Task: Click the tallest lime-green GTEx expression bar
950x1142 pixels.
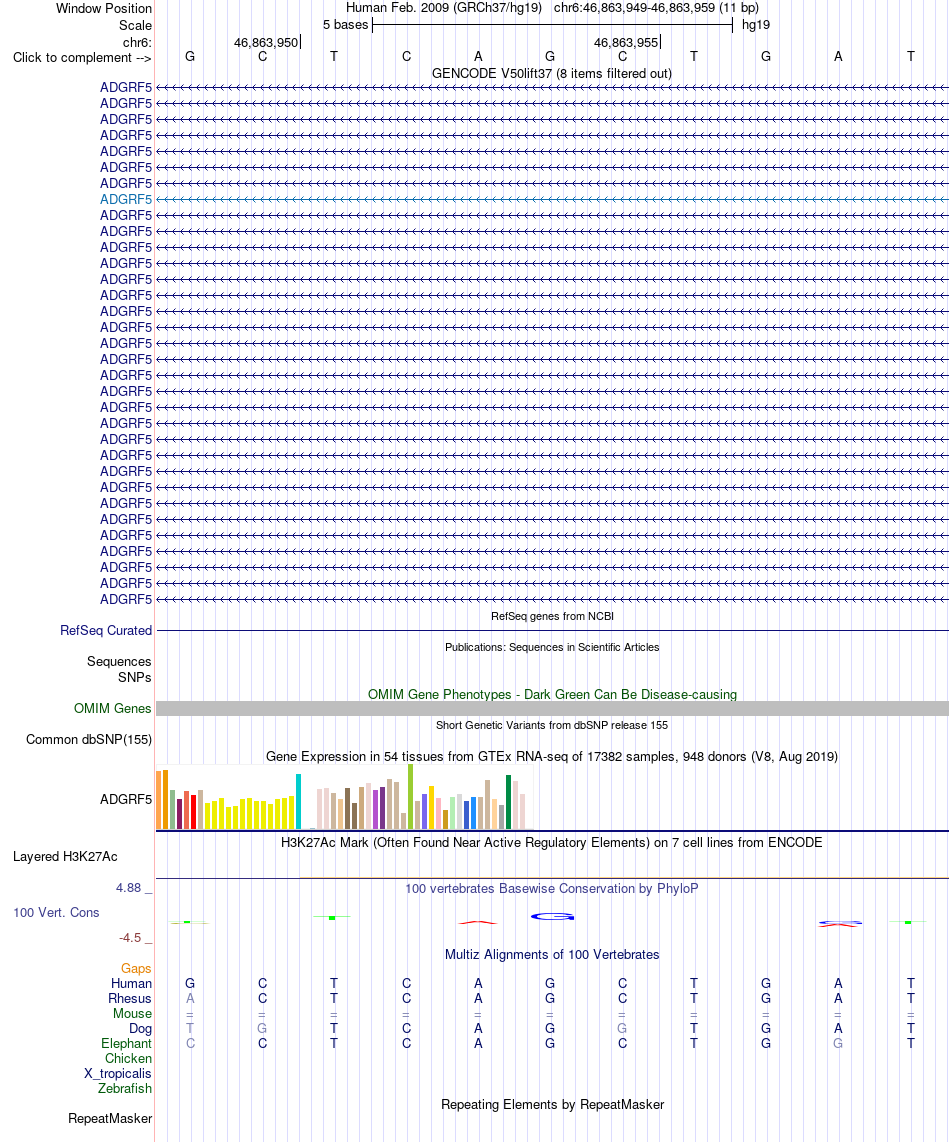Action: tap(411, 797)
